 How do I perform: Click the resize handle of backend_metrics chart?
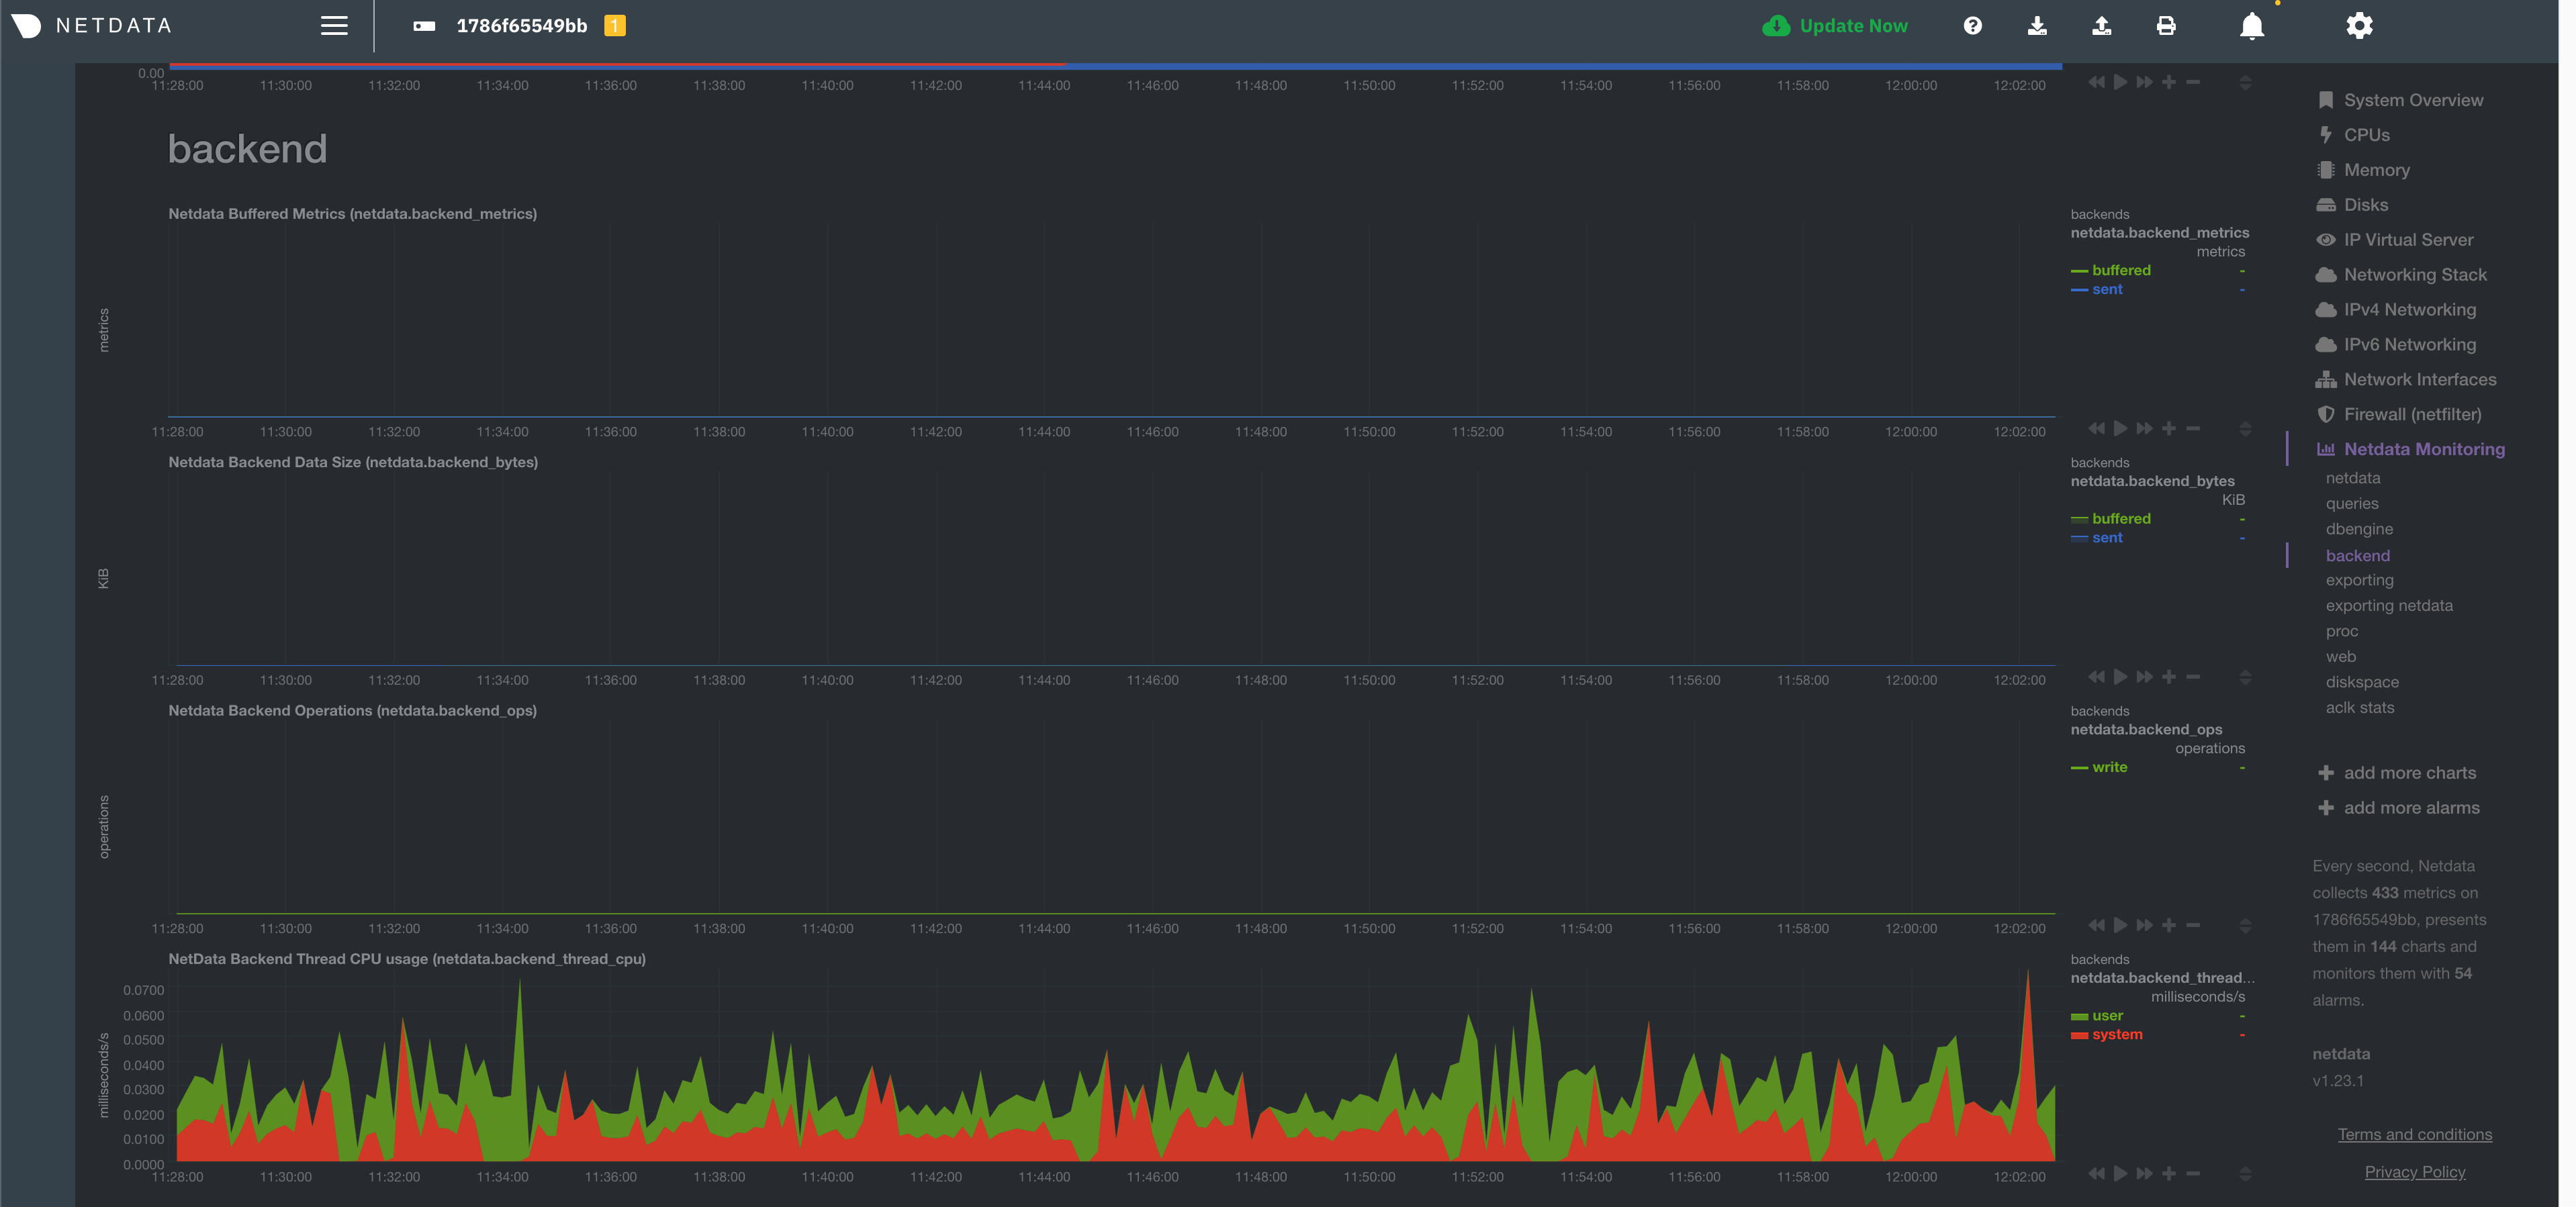coord(2245,429)
